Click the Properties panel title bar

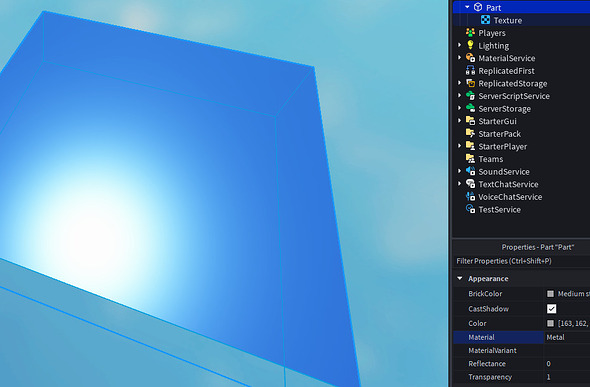[522, 247]
